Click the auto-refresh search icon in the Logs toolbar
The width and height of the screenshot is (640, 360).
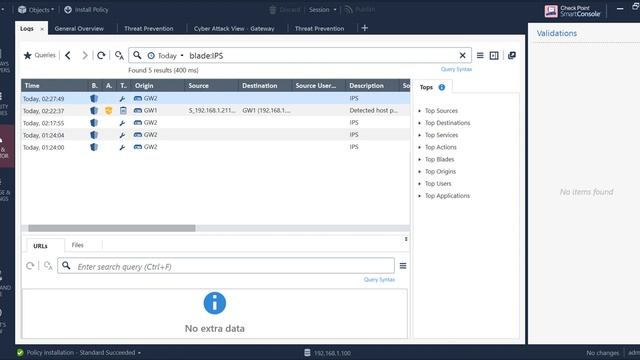click(x=119, y=55)
